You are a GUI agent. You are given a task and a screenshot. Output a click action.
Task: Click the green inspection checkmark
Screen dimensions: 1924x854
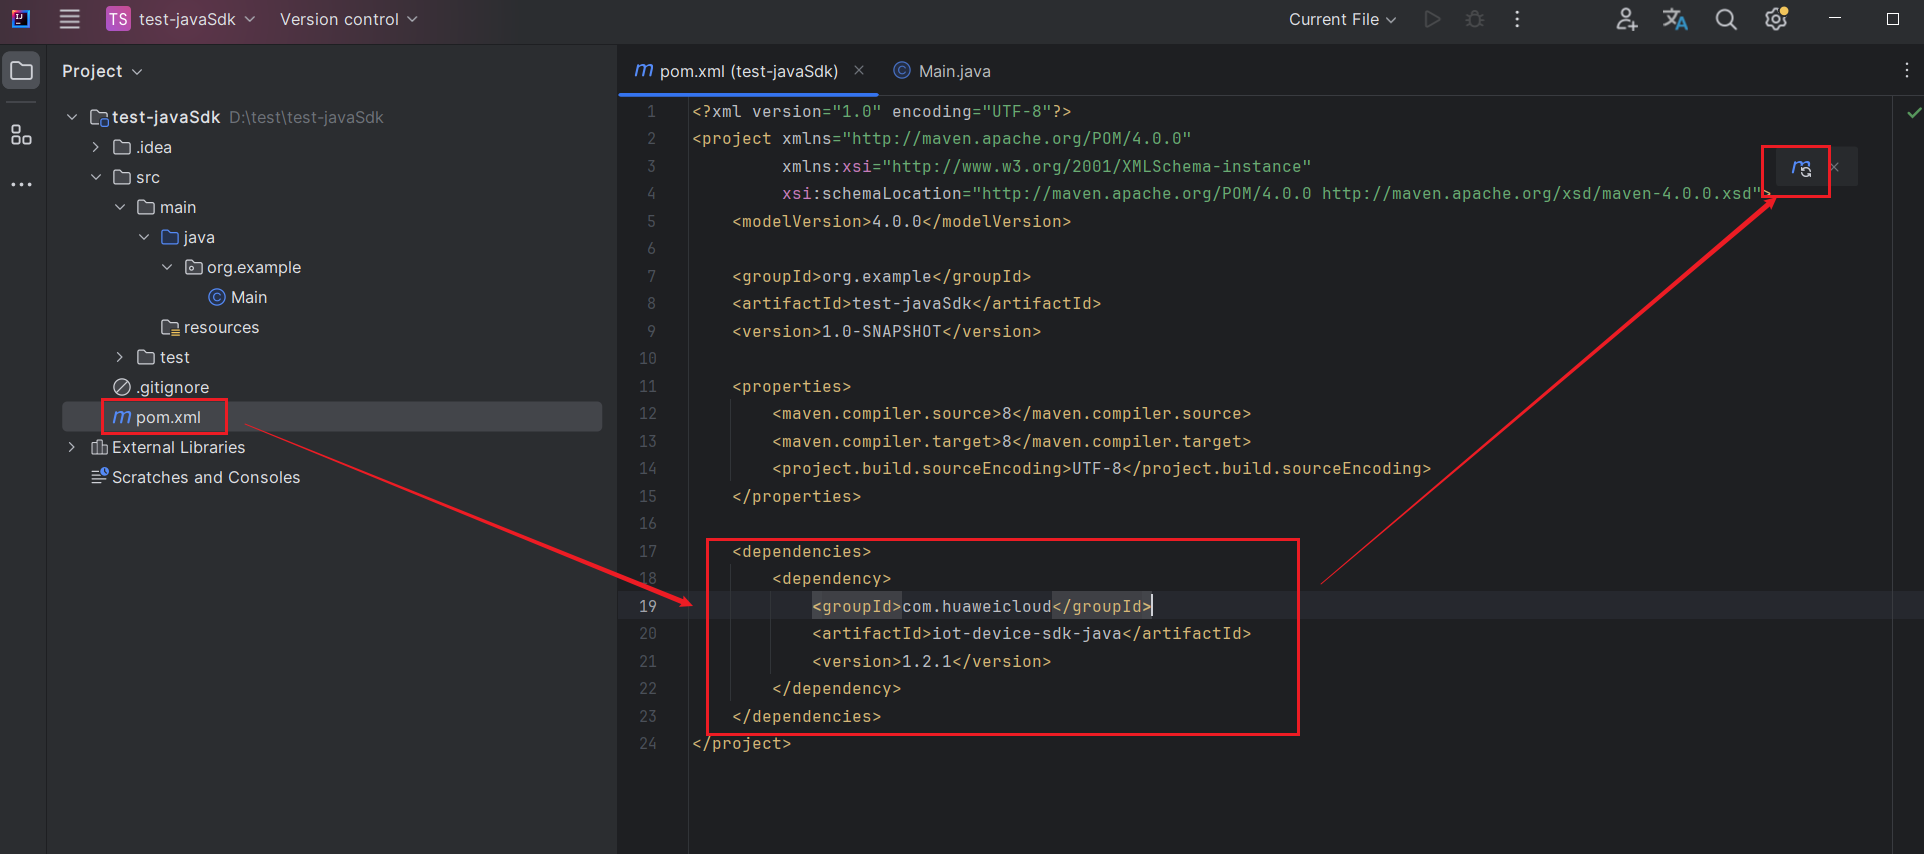click(x=1914, y=113)
